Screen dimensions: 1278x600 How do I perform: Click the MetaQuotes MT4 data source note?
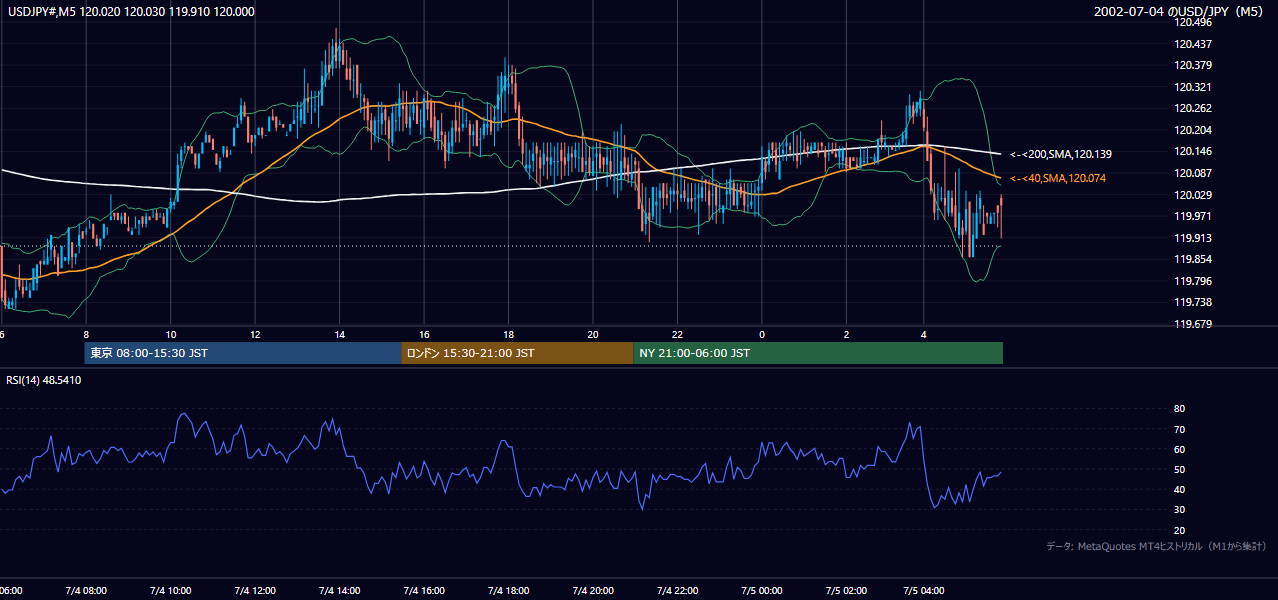click(x=1156, y=546)
